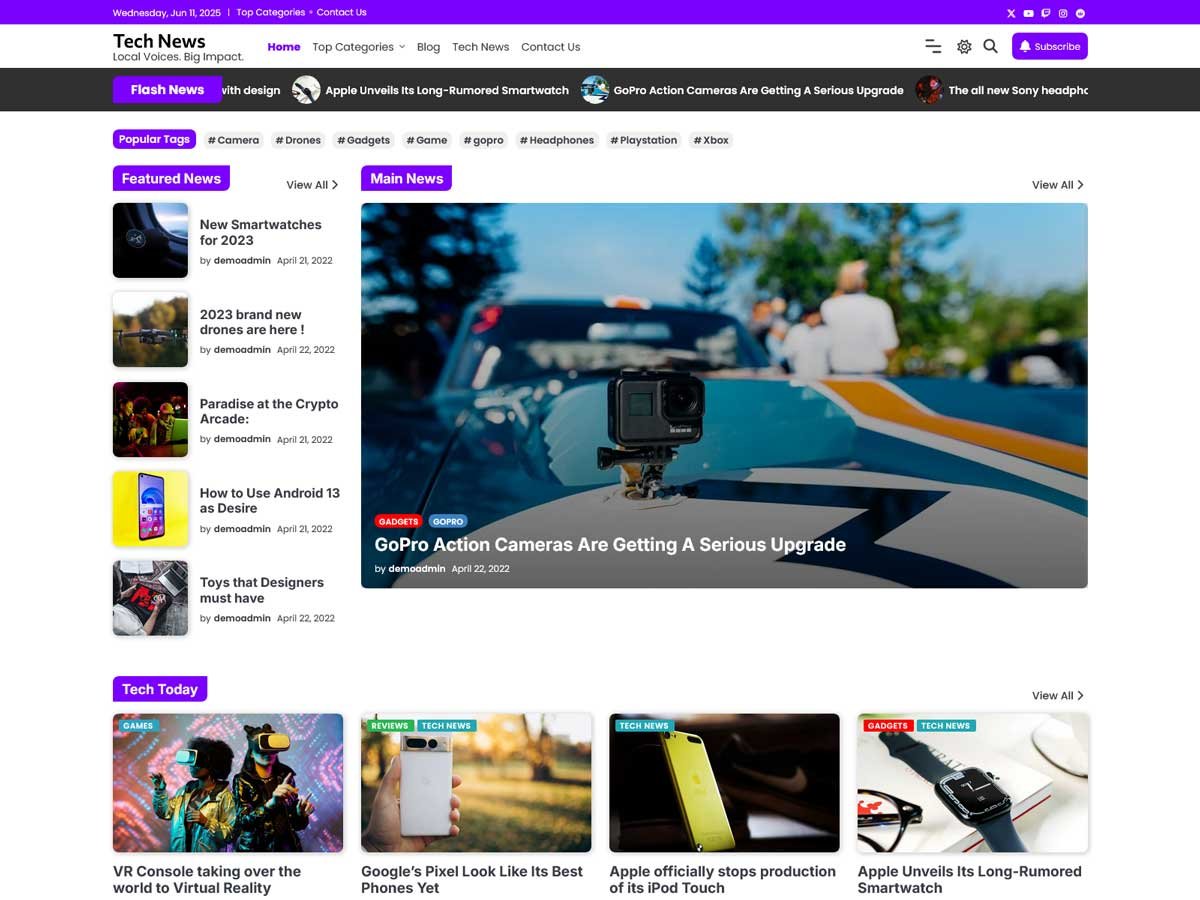Click the GAMES badge on VR card
The width and height of the screenshot is (1200, 900).
(138, 726)
